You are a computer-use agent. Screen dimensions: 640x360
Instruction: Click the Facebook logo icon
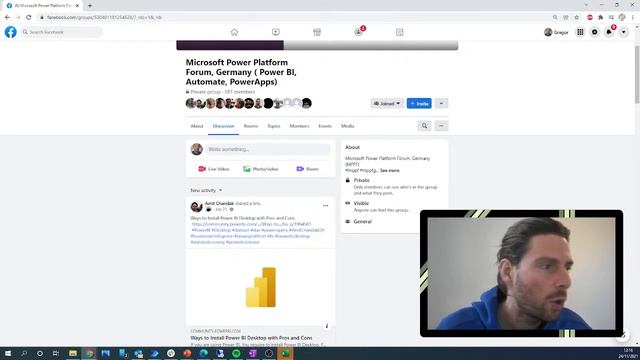coord(11,32)
